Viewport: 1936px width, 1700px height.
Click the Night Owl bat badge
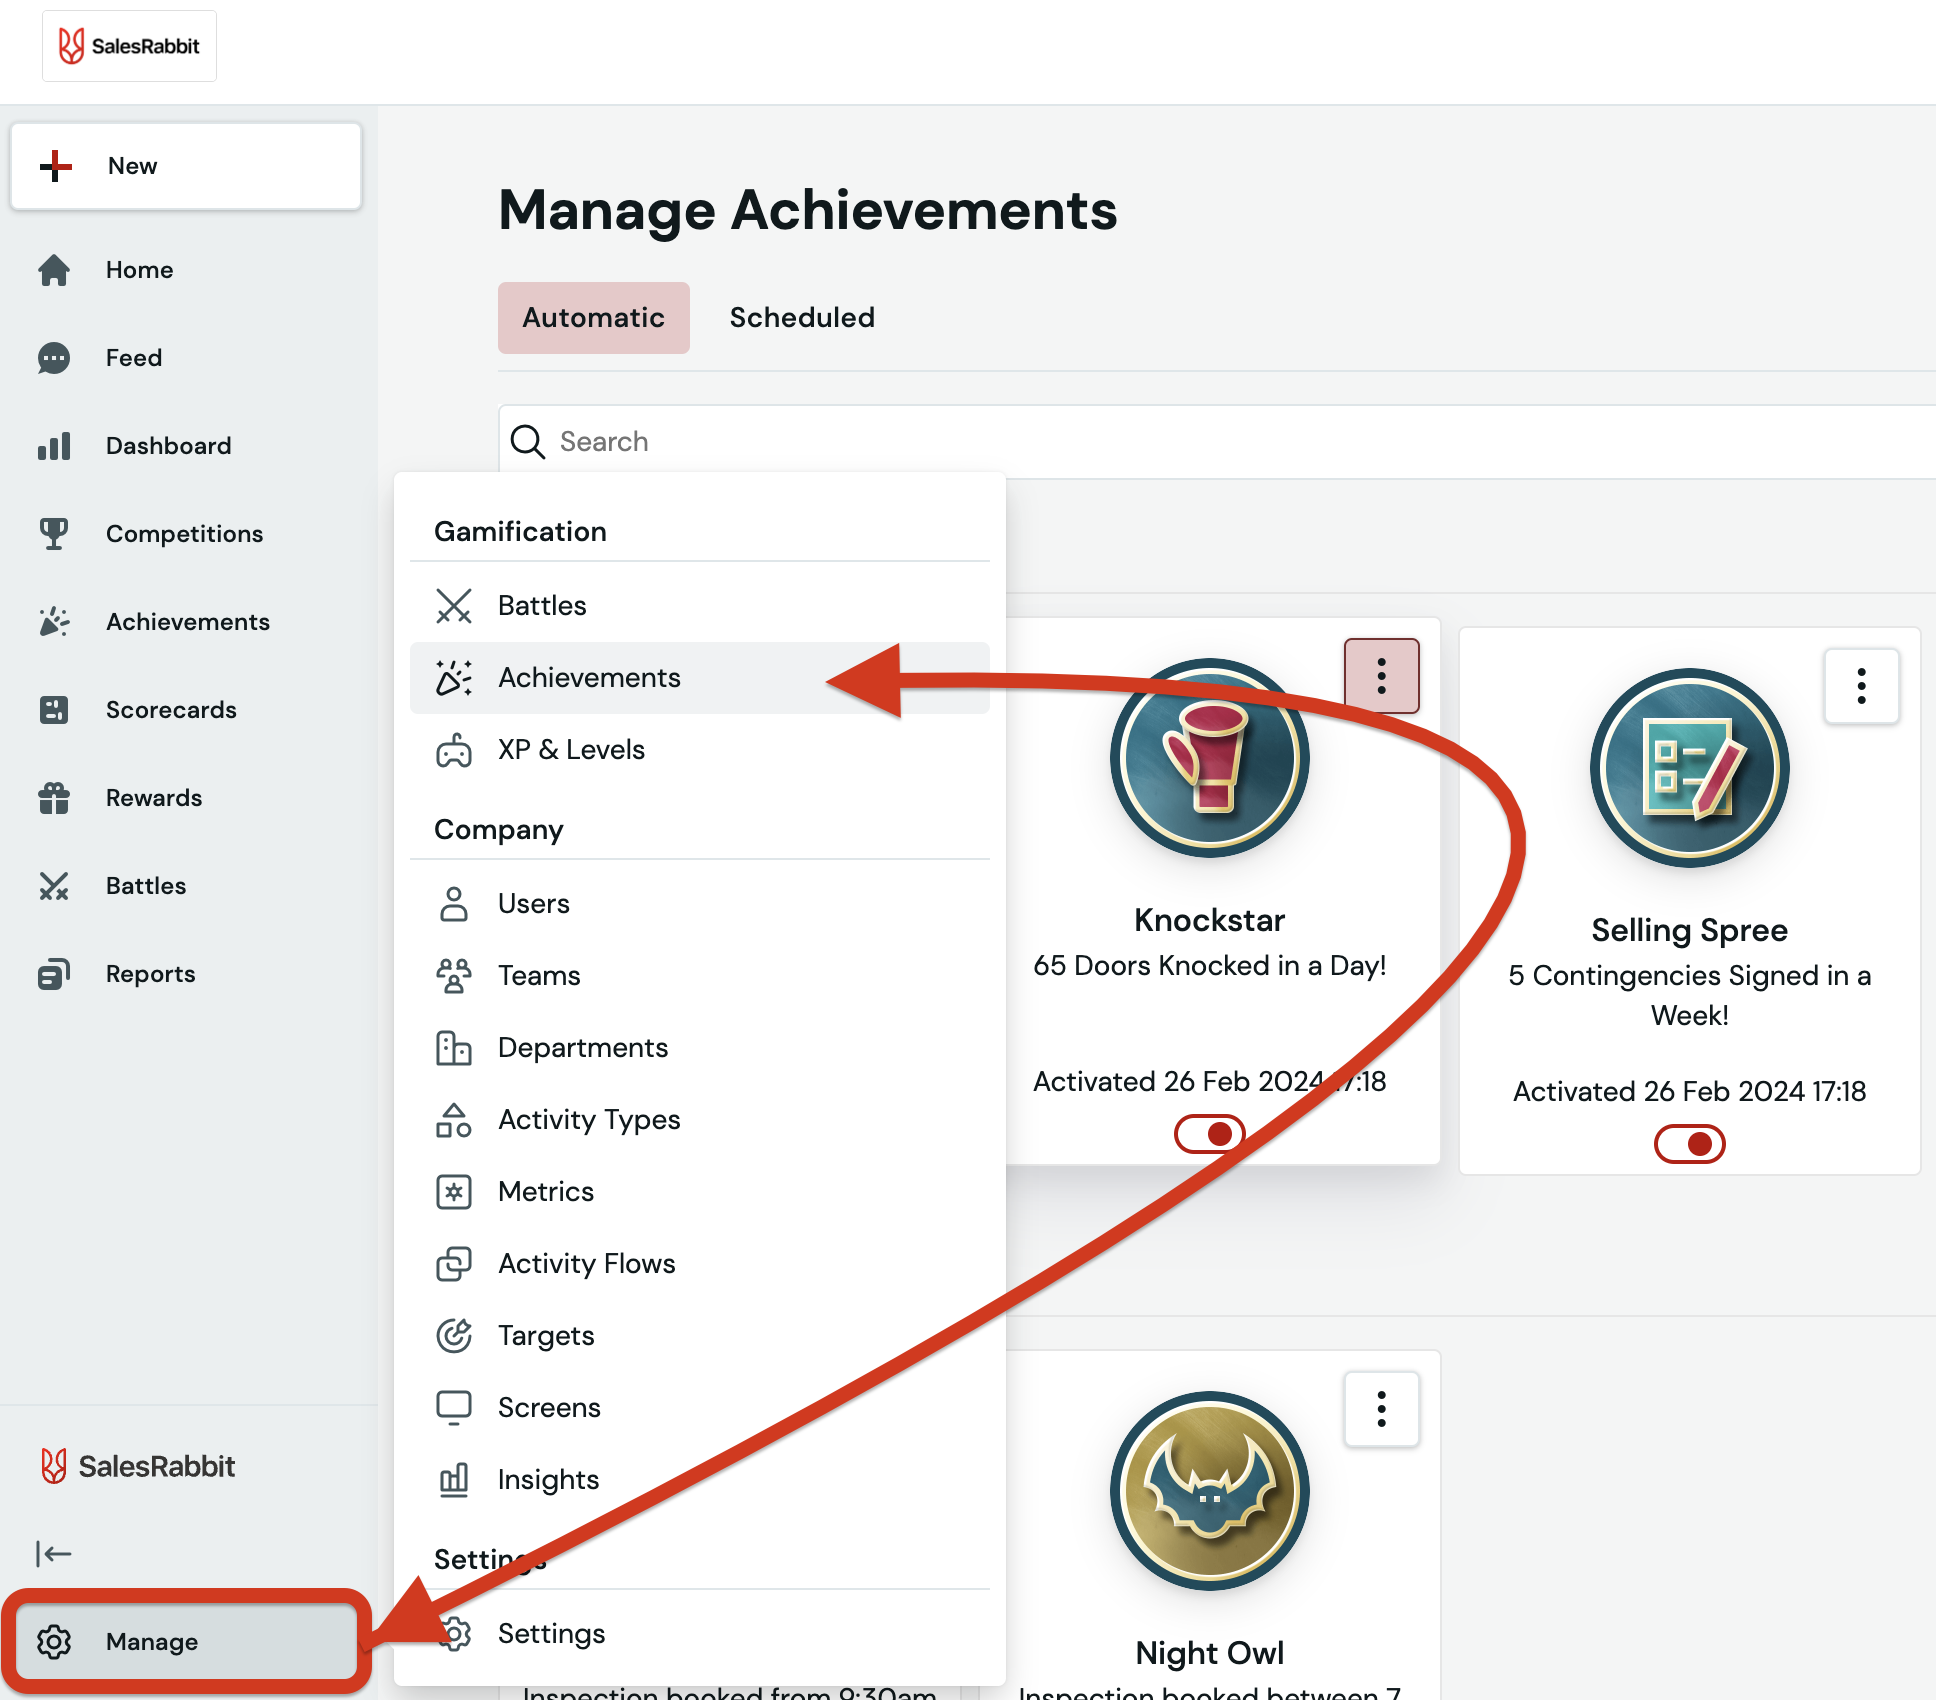[x=1210, y=1491]
